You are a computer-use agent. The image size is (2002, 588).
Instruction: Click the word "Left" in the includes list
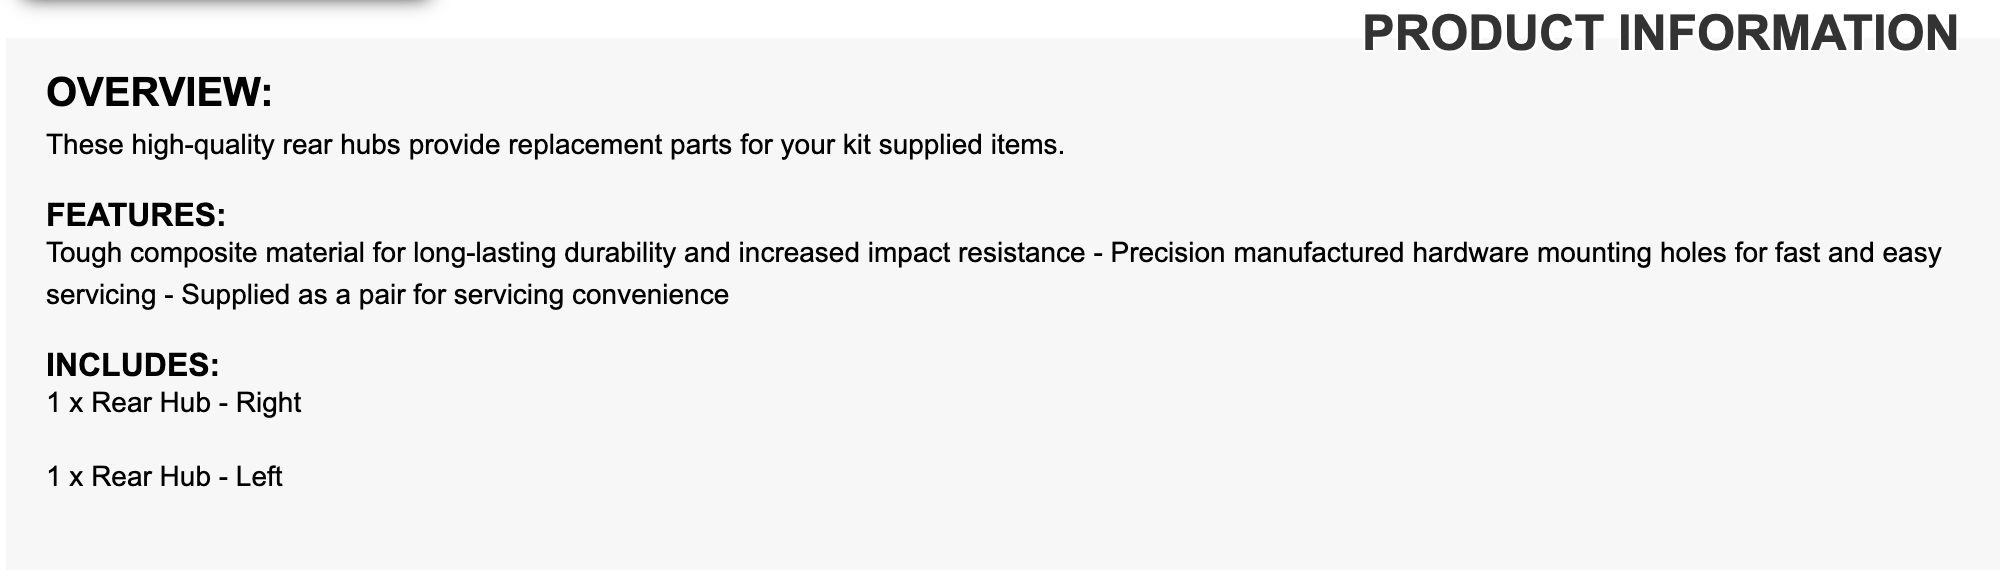[x=259, y=477]
